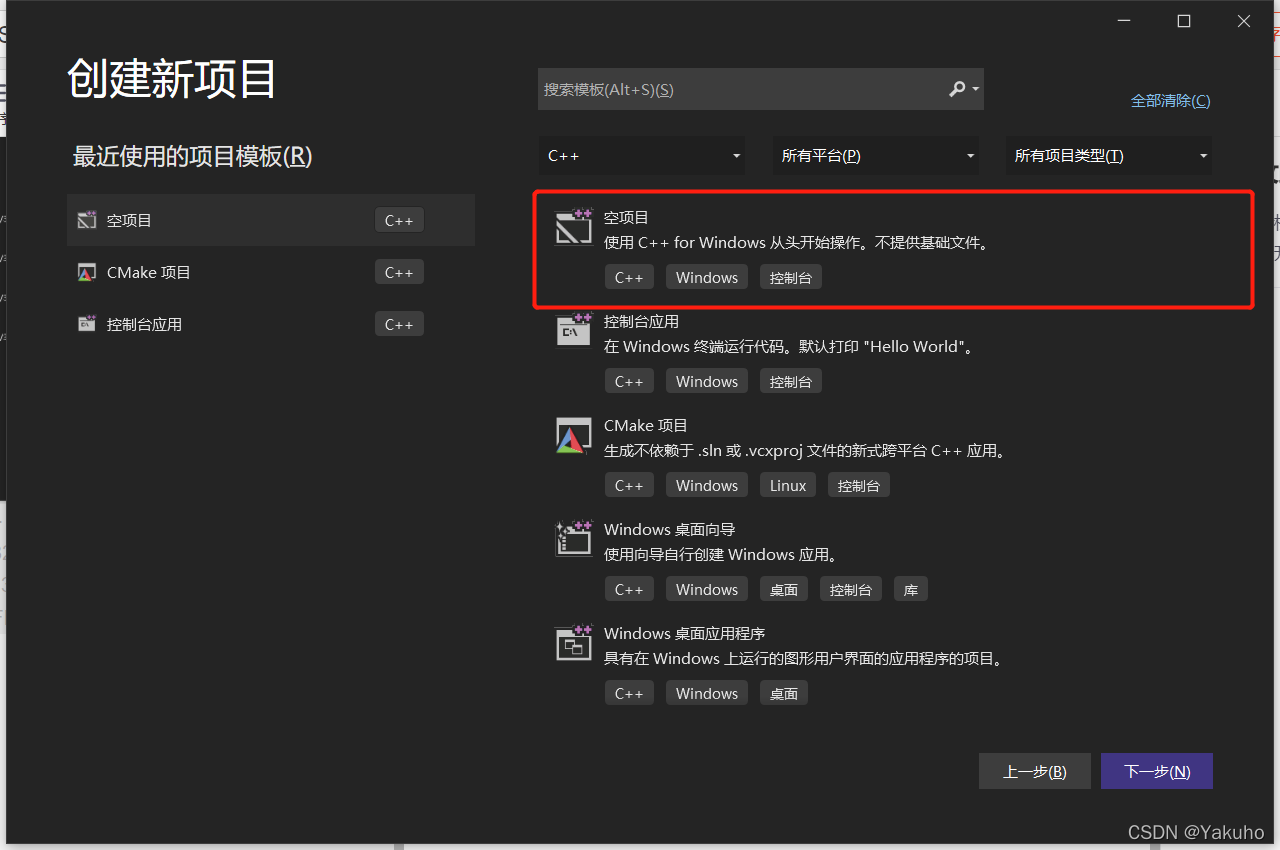Click the 空项目 icon in recent templates
The width and height of the screenshot is (1280, 850).
[87, 219]
